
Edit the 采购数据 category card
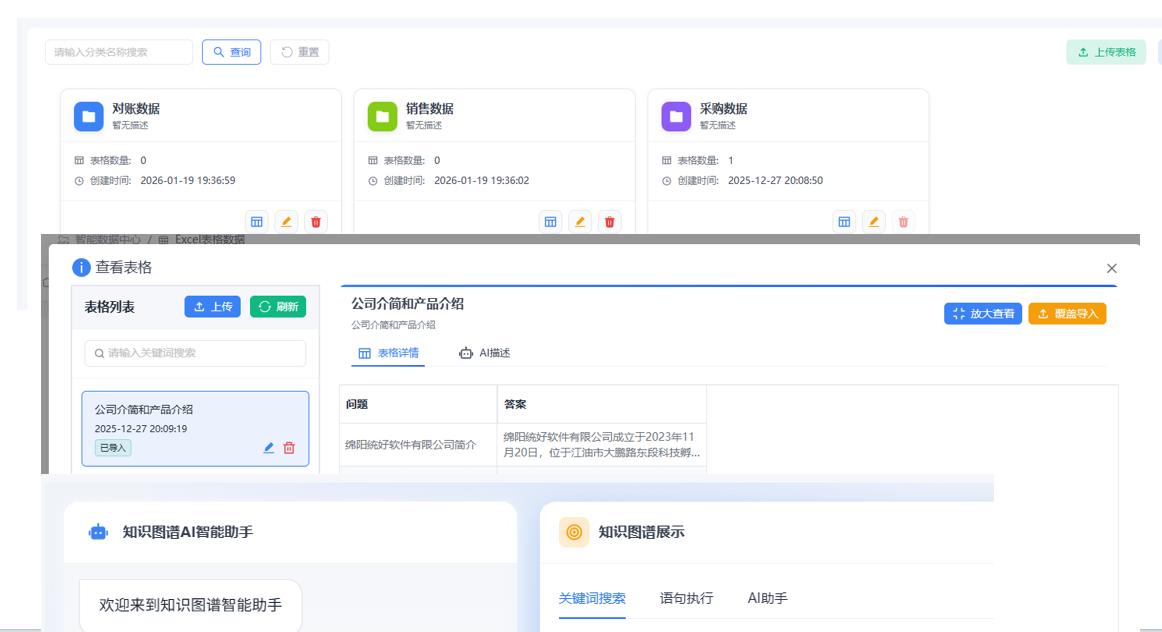click(874, 222)
